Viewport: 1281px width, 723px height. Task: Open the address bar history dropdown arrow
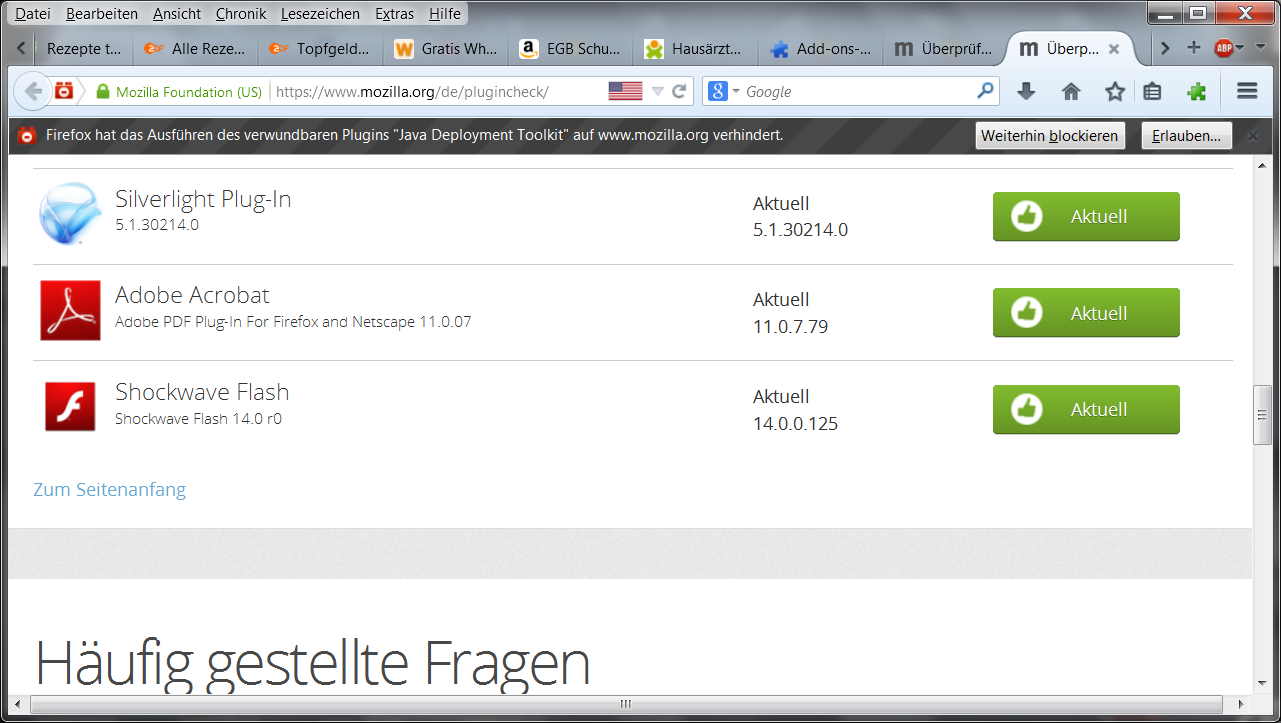657,92
